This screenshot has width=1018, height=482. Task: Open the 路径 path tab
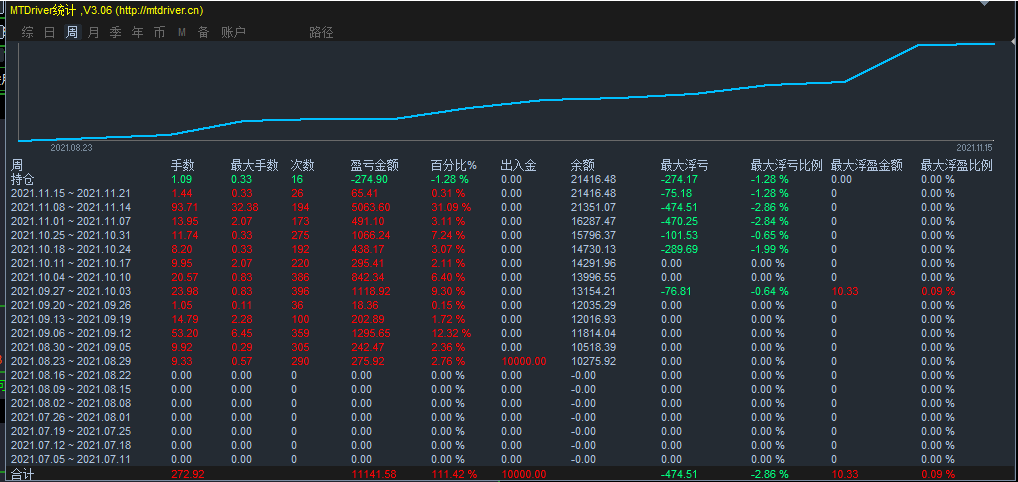(321, 32)
